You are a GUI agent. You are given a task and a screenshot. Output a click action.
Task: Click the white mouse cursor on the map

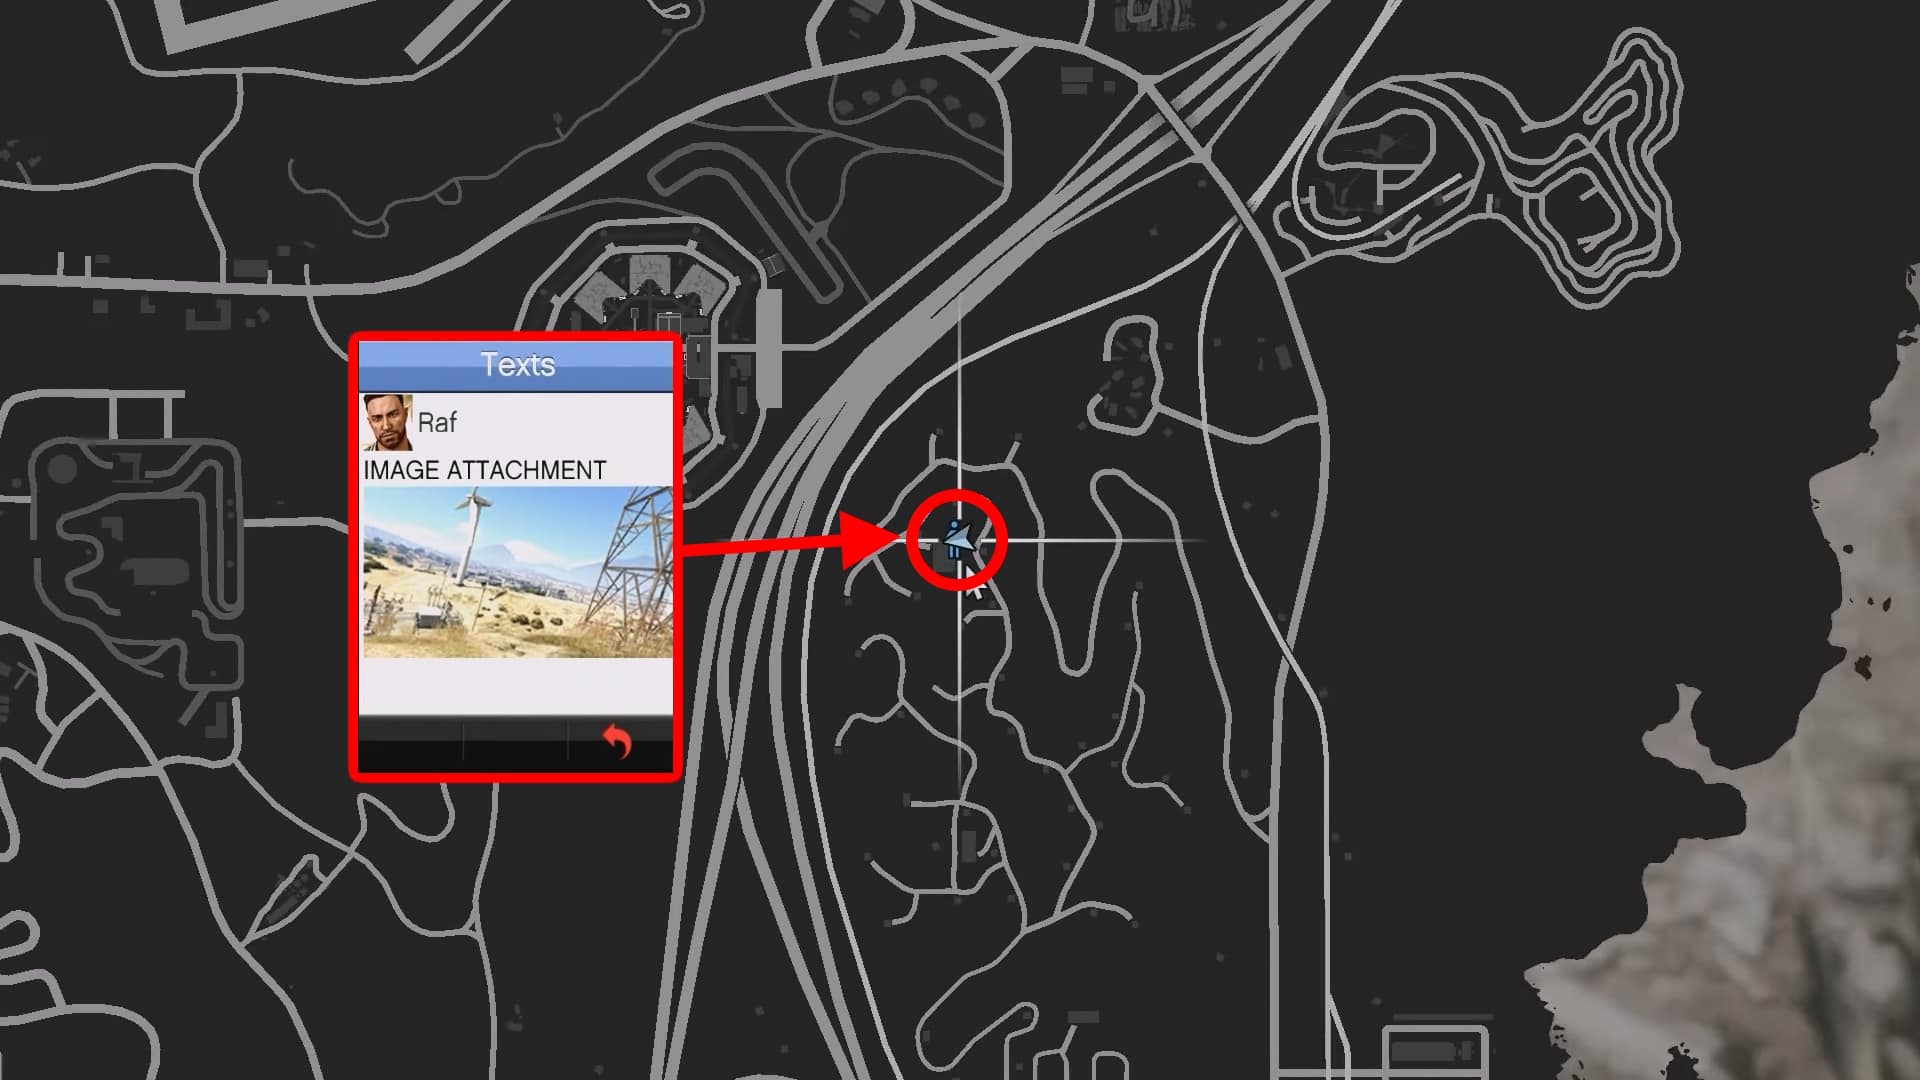coord(974,585)
